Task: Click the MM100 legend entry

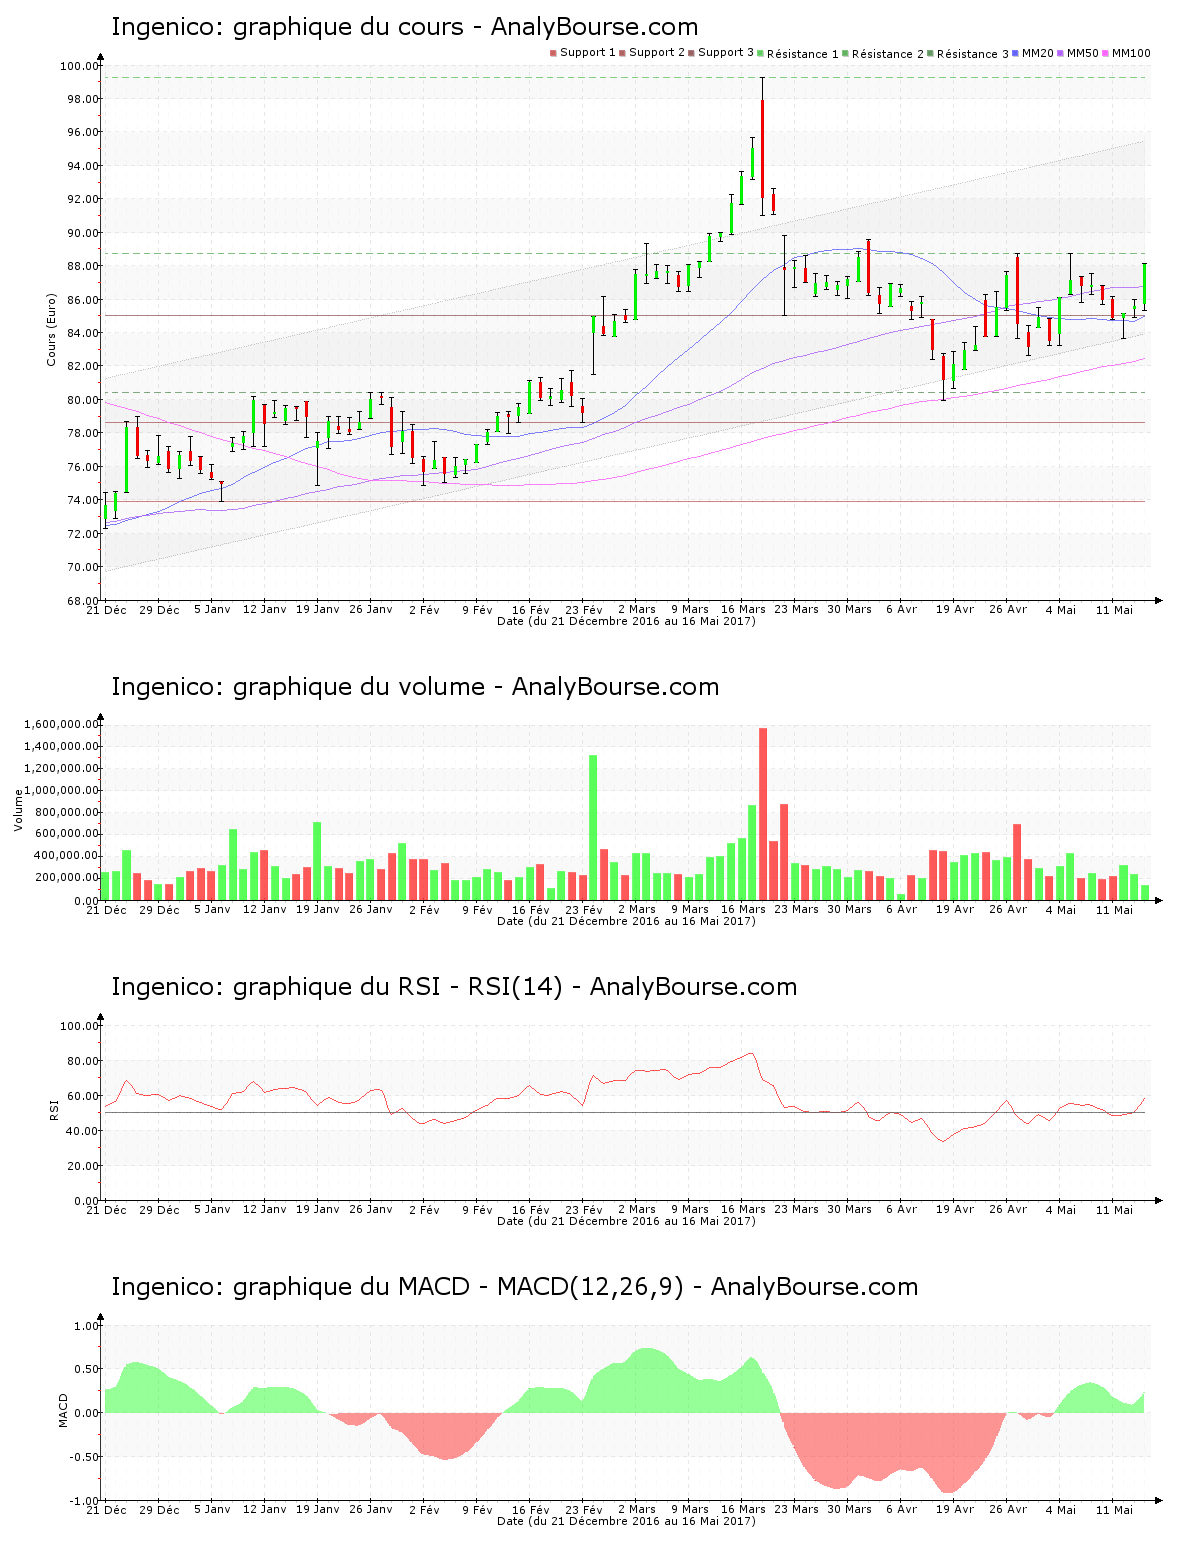Action: [x=1130, y=53]
